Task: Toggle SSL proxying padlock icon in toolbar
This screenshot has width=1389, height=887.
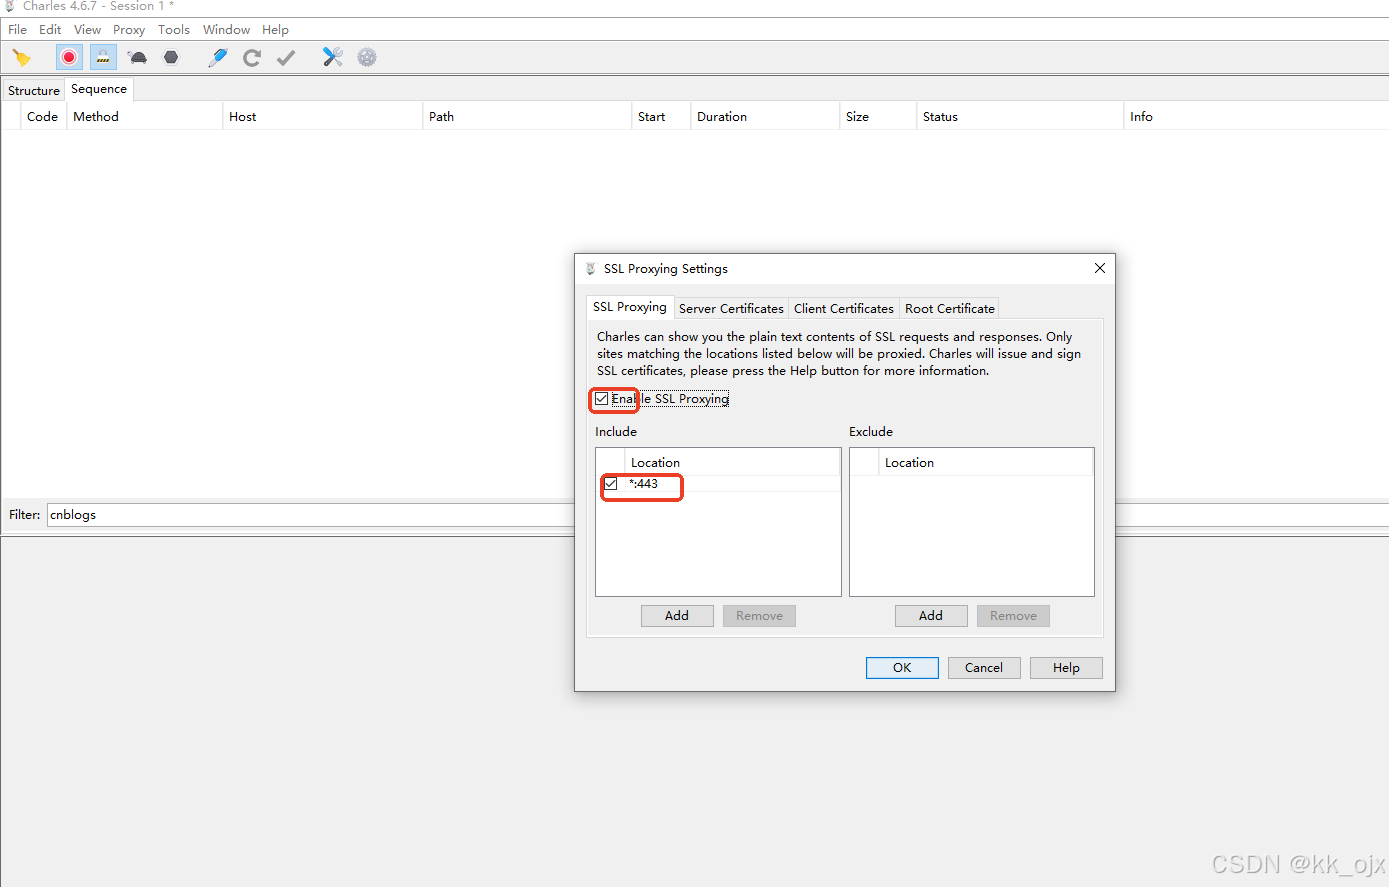Action: 103,57
